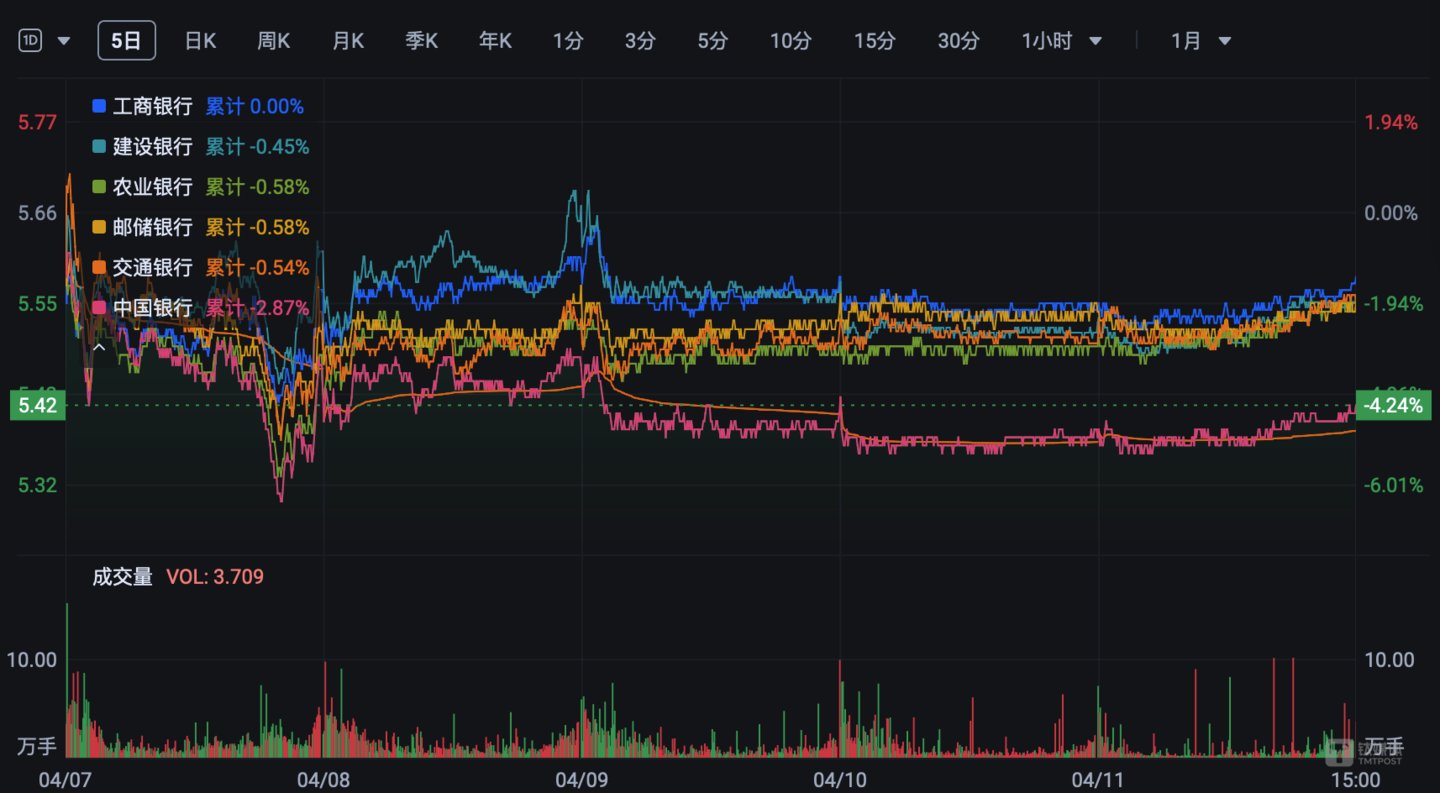Screen dimensions: 1440x793
Task: Toggle 工商银行 blue legend marker
Action: (97, 105)
